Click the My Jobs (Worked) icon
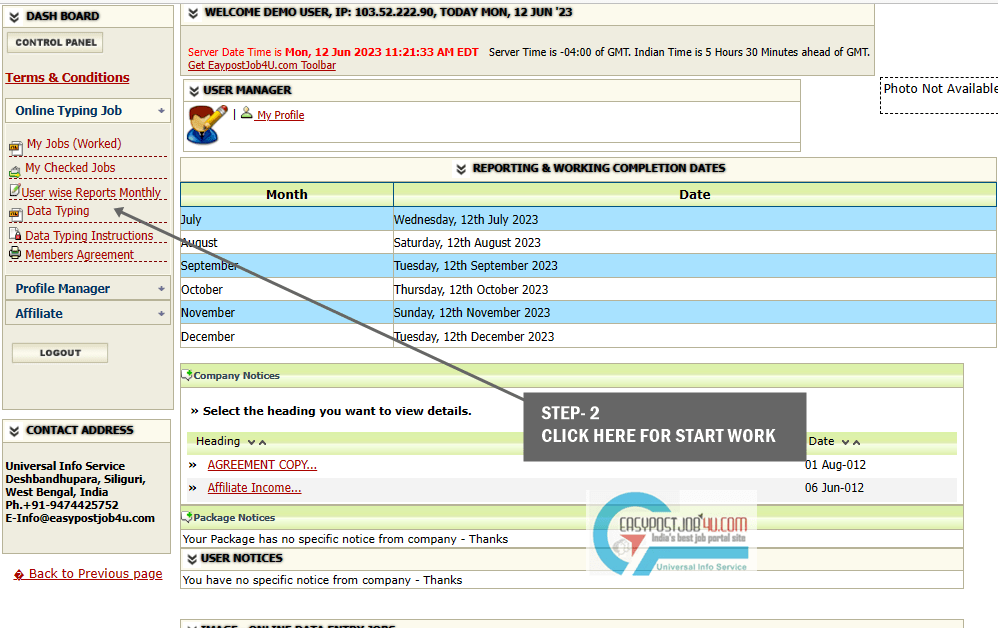 (16, 148)
